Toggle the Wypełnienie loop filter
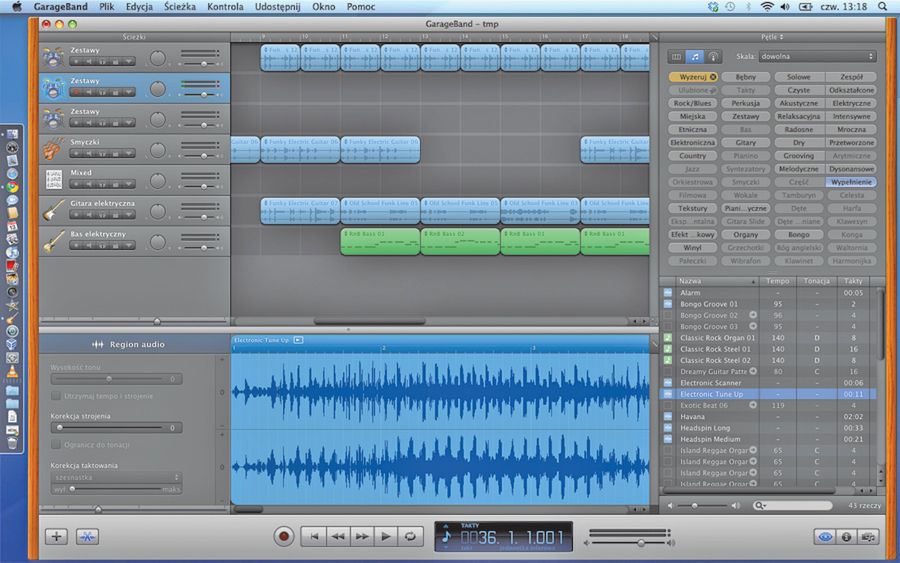 [x=851, y=182]
